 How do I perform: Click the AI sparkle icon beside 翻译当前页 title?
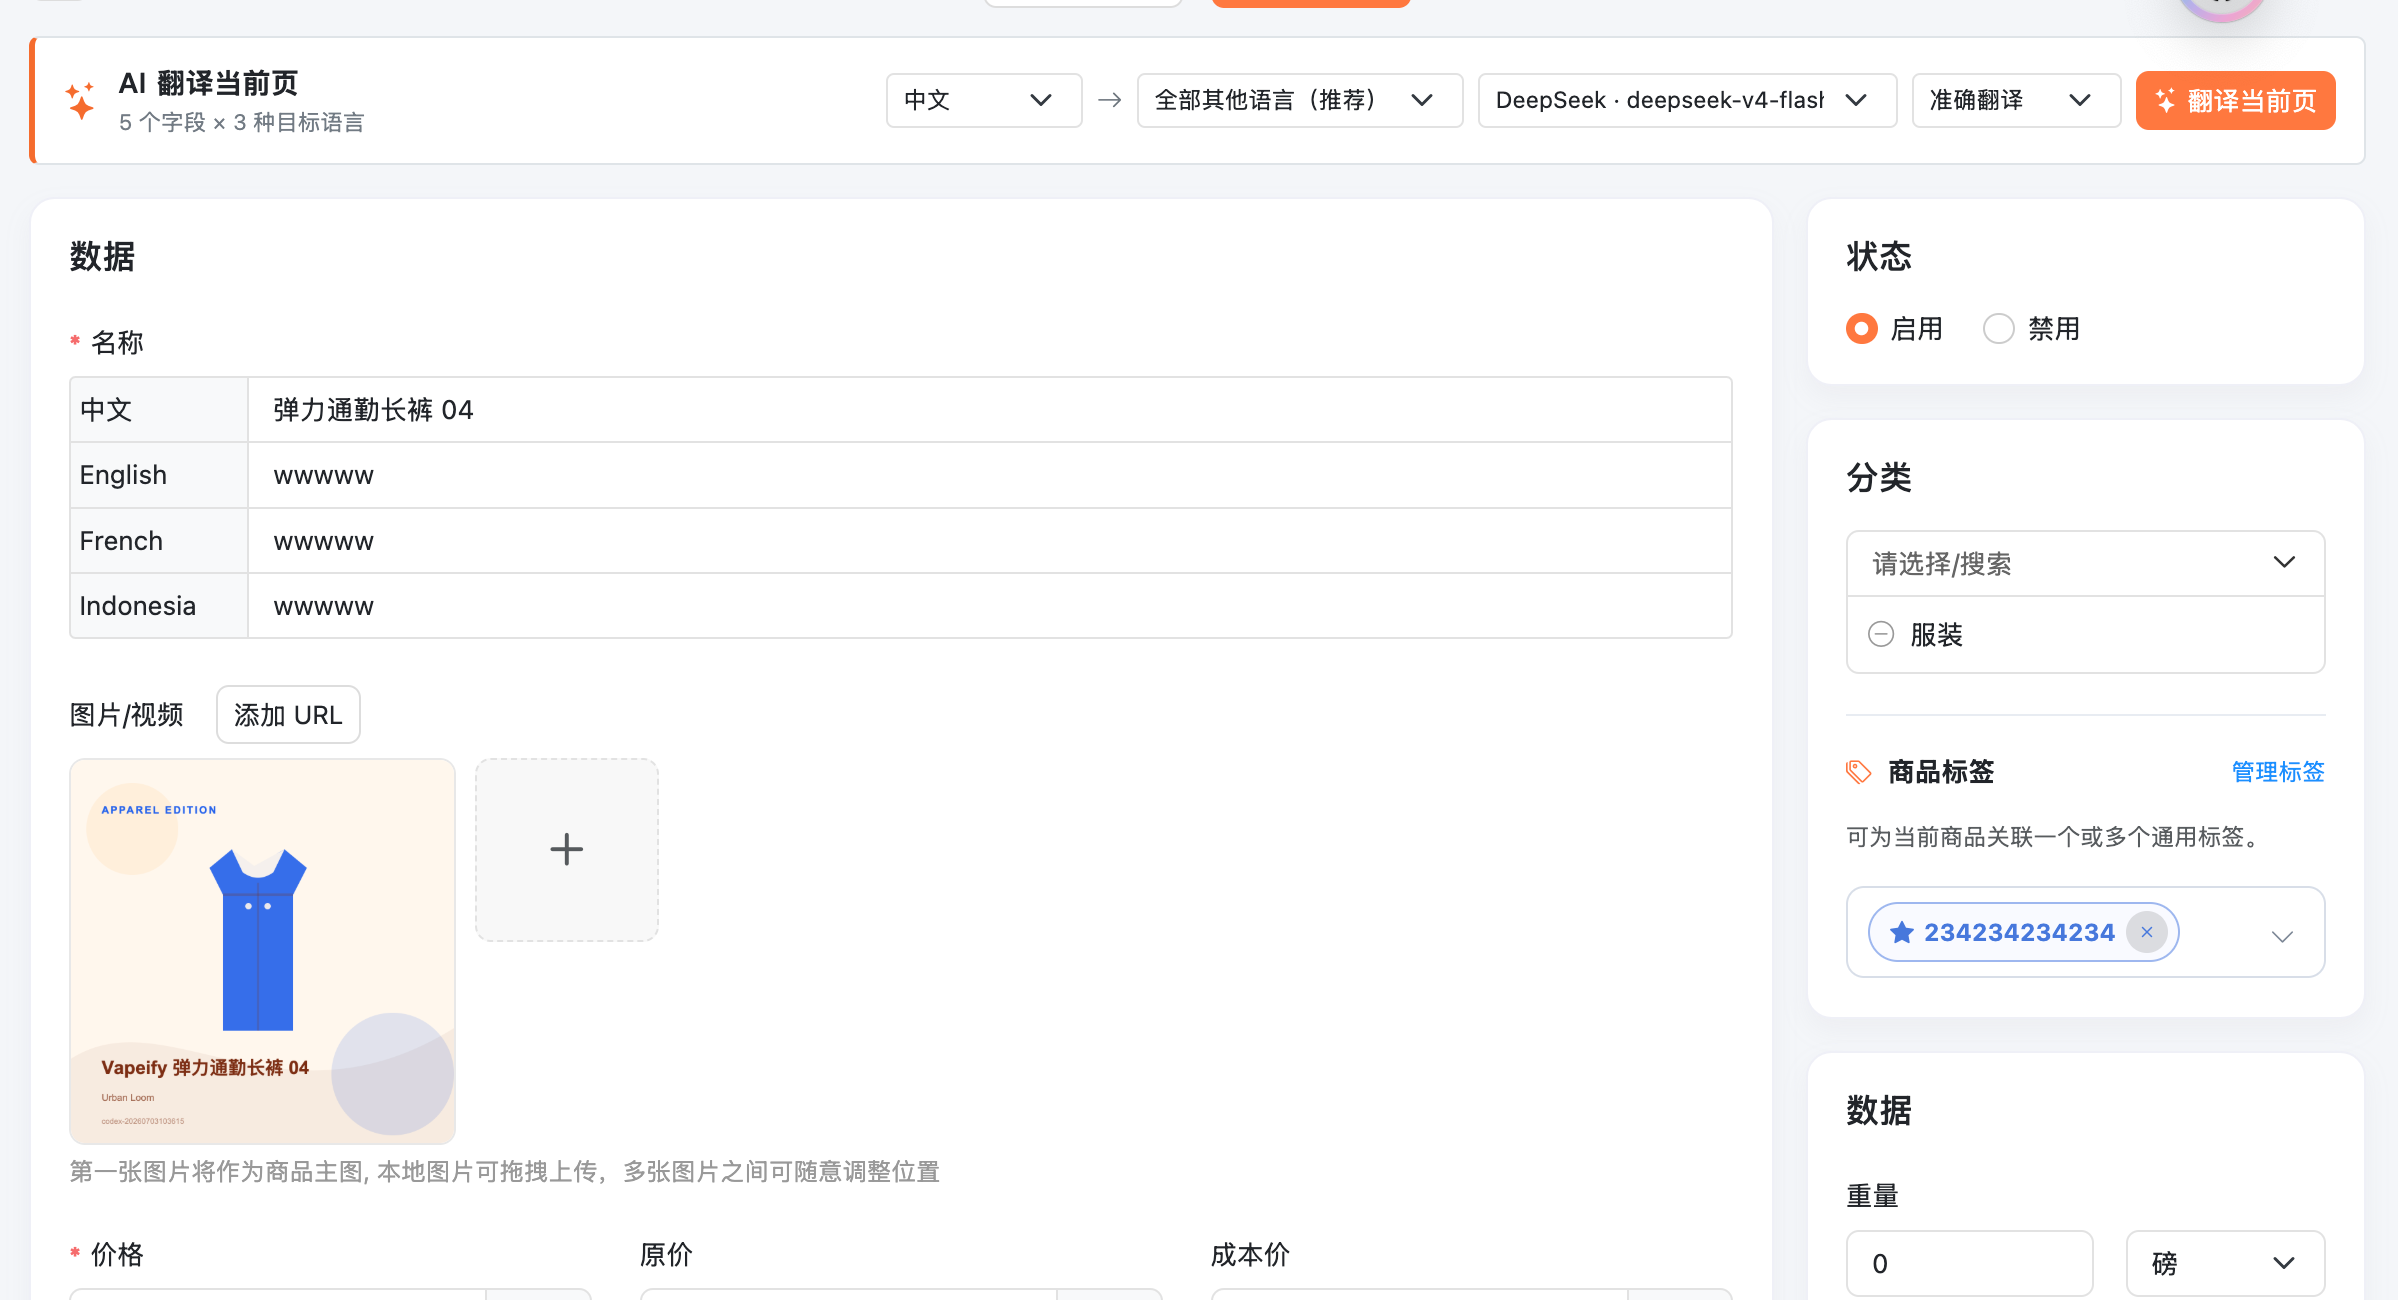point(80,101)
